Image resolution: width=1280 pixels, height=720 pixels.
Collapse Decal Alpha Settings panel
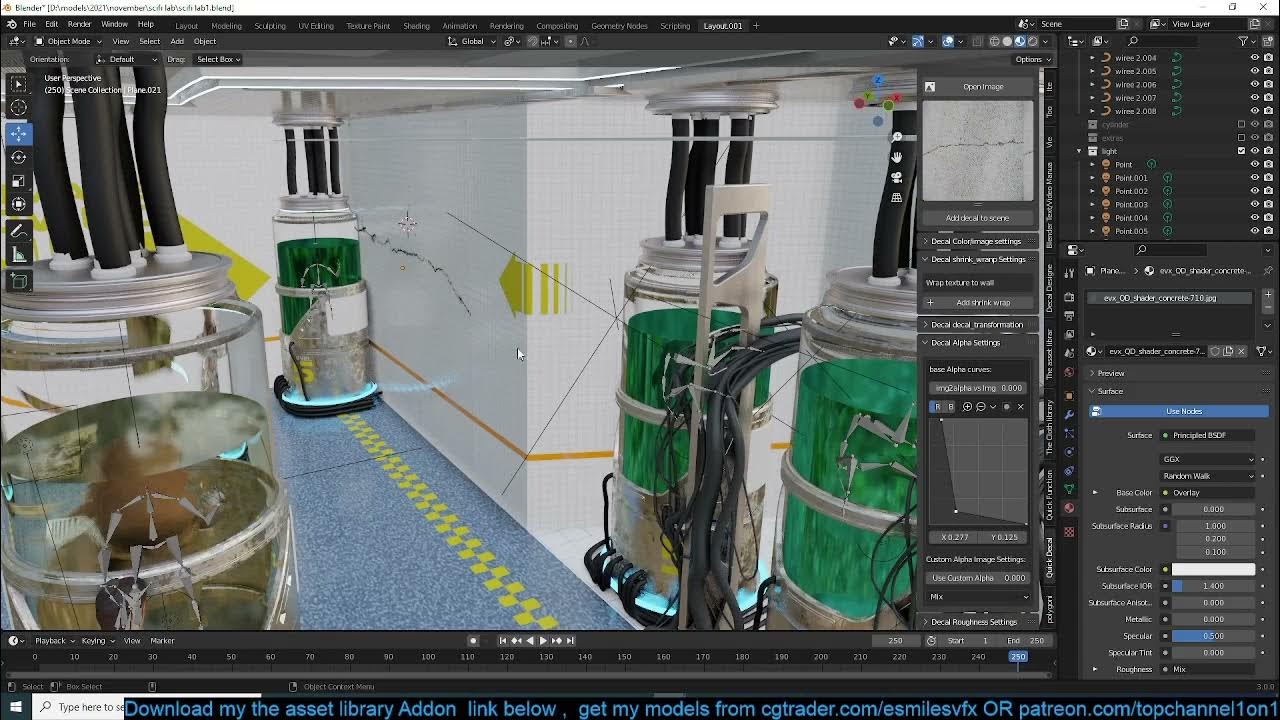click(977, 342)
